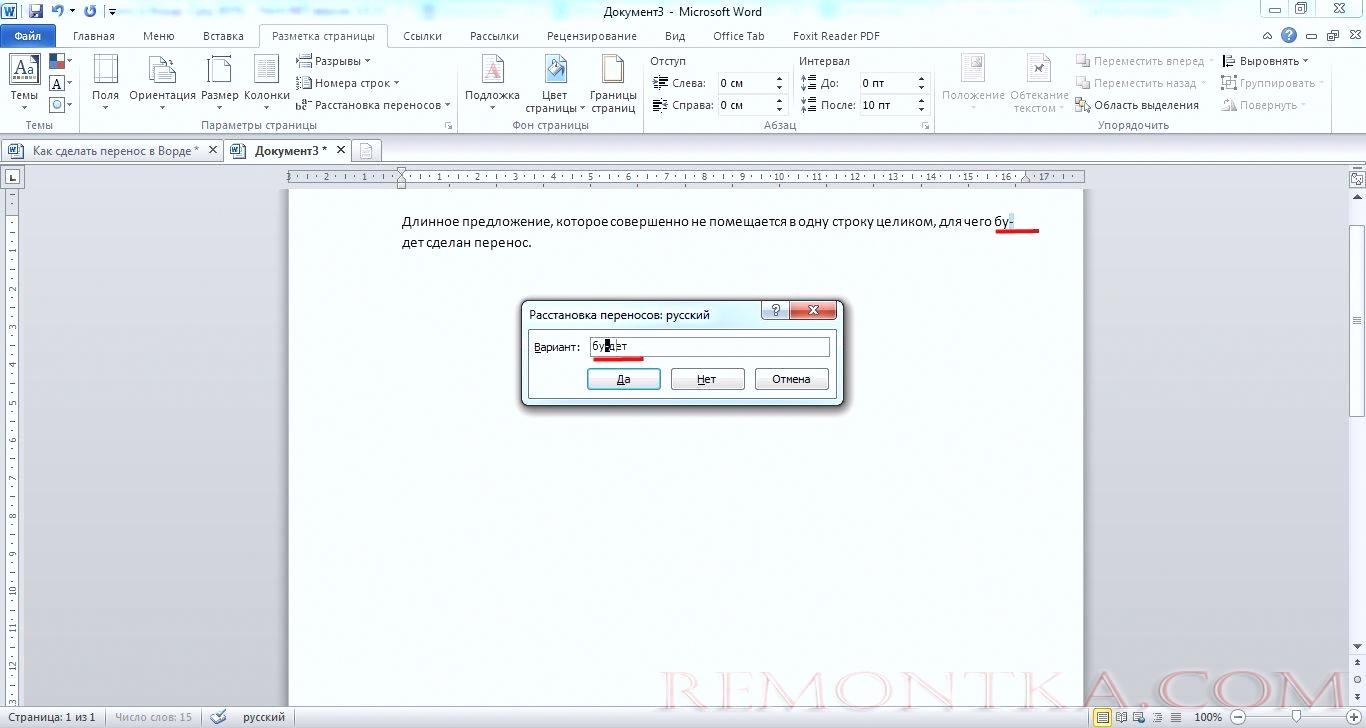Open the Подложка watermark menu
This screenshot has width=1366, height=728.
click(x=492, y=83)
